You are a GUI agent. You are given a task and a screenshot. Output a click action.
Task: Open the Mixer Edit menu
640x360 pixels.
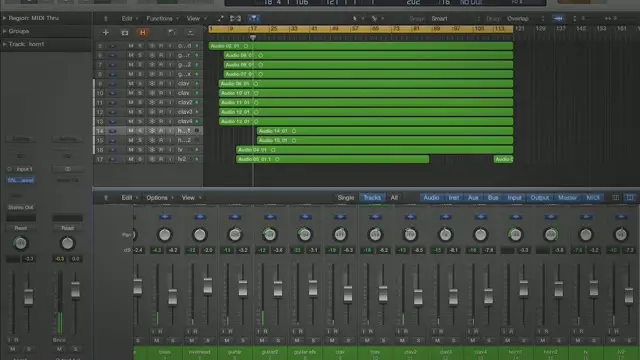[x=129, y=198]
